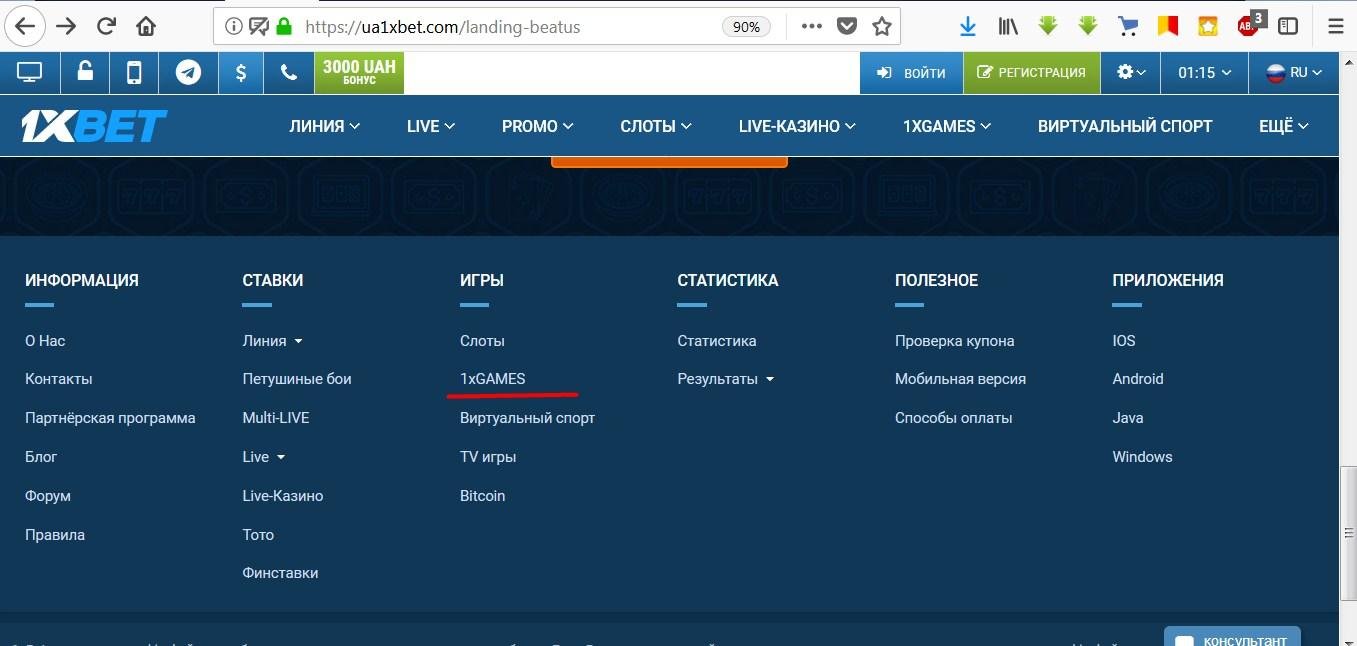Viewport: 1357px width, 646px height.
Task: Open the Bitcoin footer link
Action: coord(483,496)
